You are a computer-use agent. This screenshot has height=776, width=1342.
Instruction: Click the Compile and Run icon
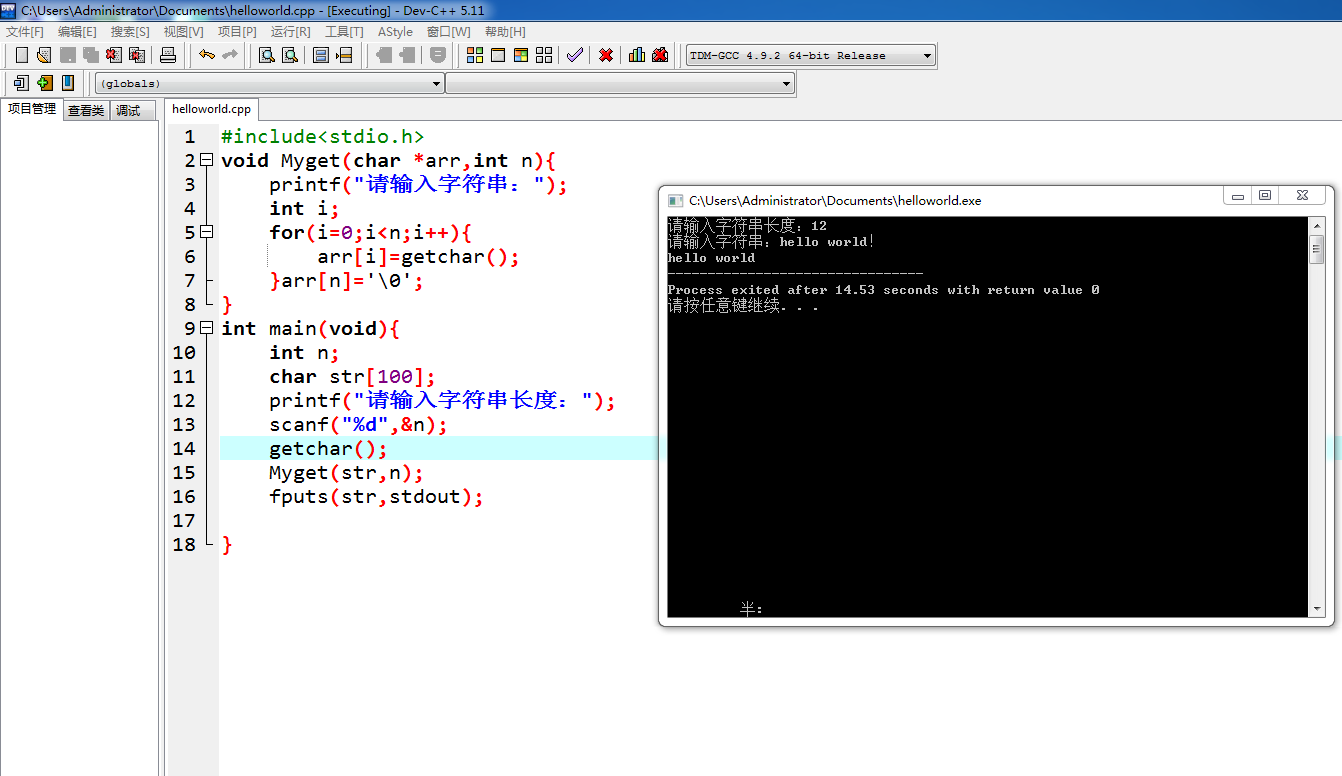tap(521, 55)
